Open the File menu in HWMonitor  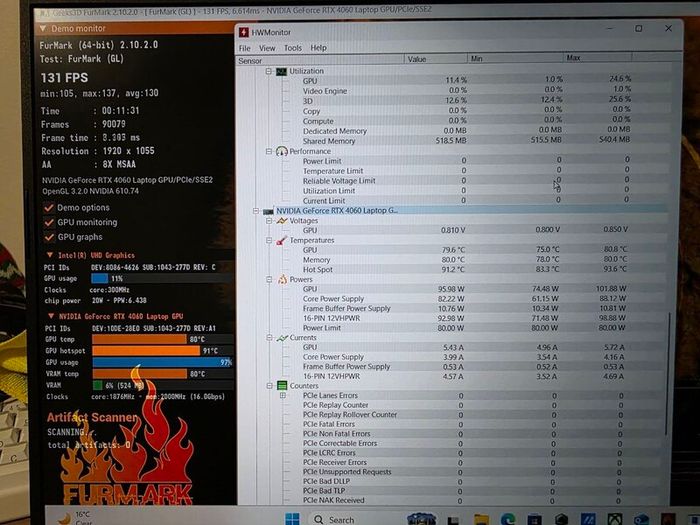tap(245, 48)
